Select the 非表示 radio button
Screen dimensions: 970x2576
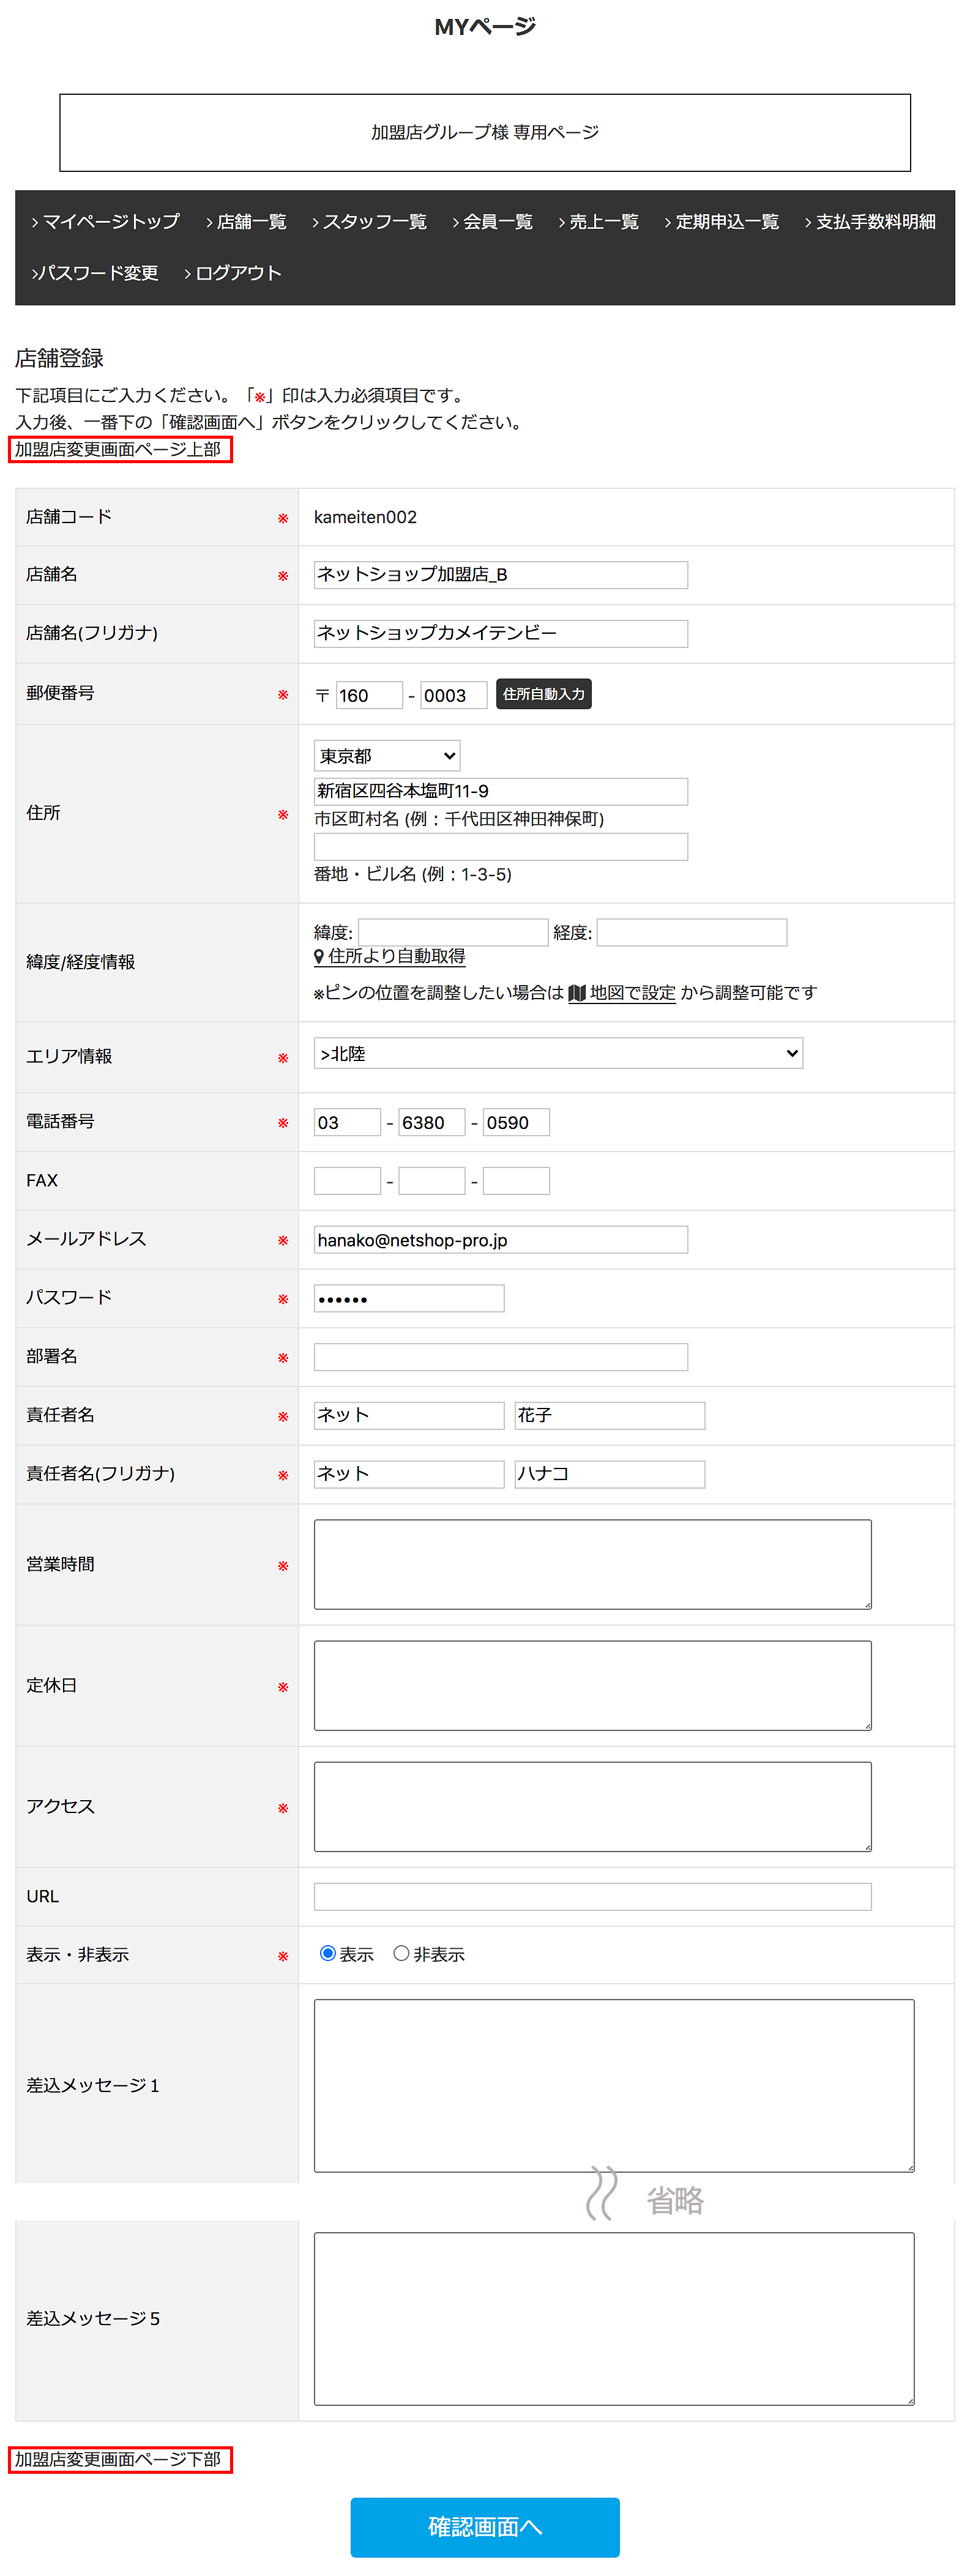(401, 1953)
